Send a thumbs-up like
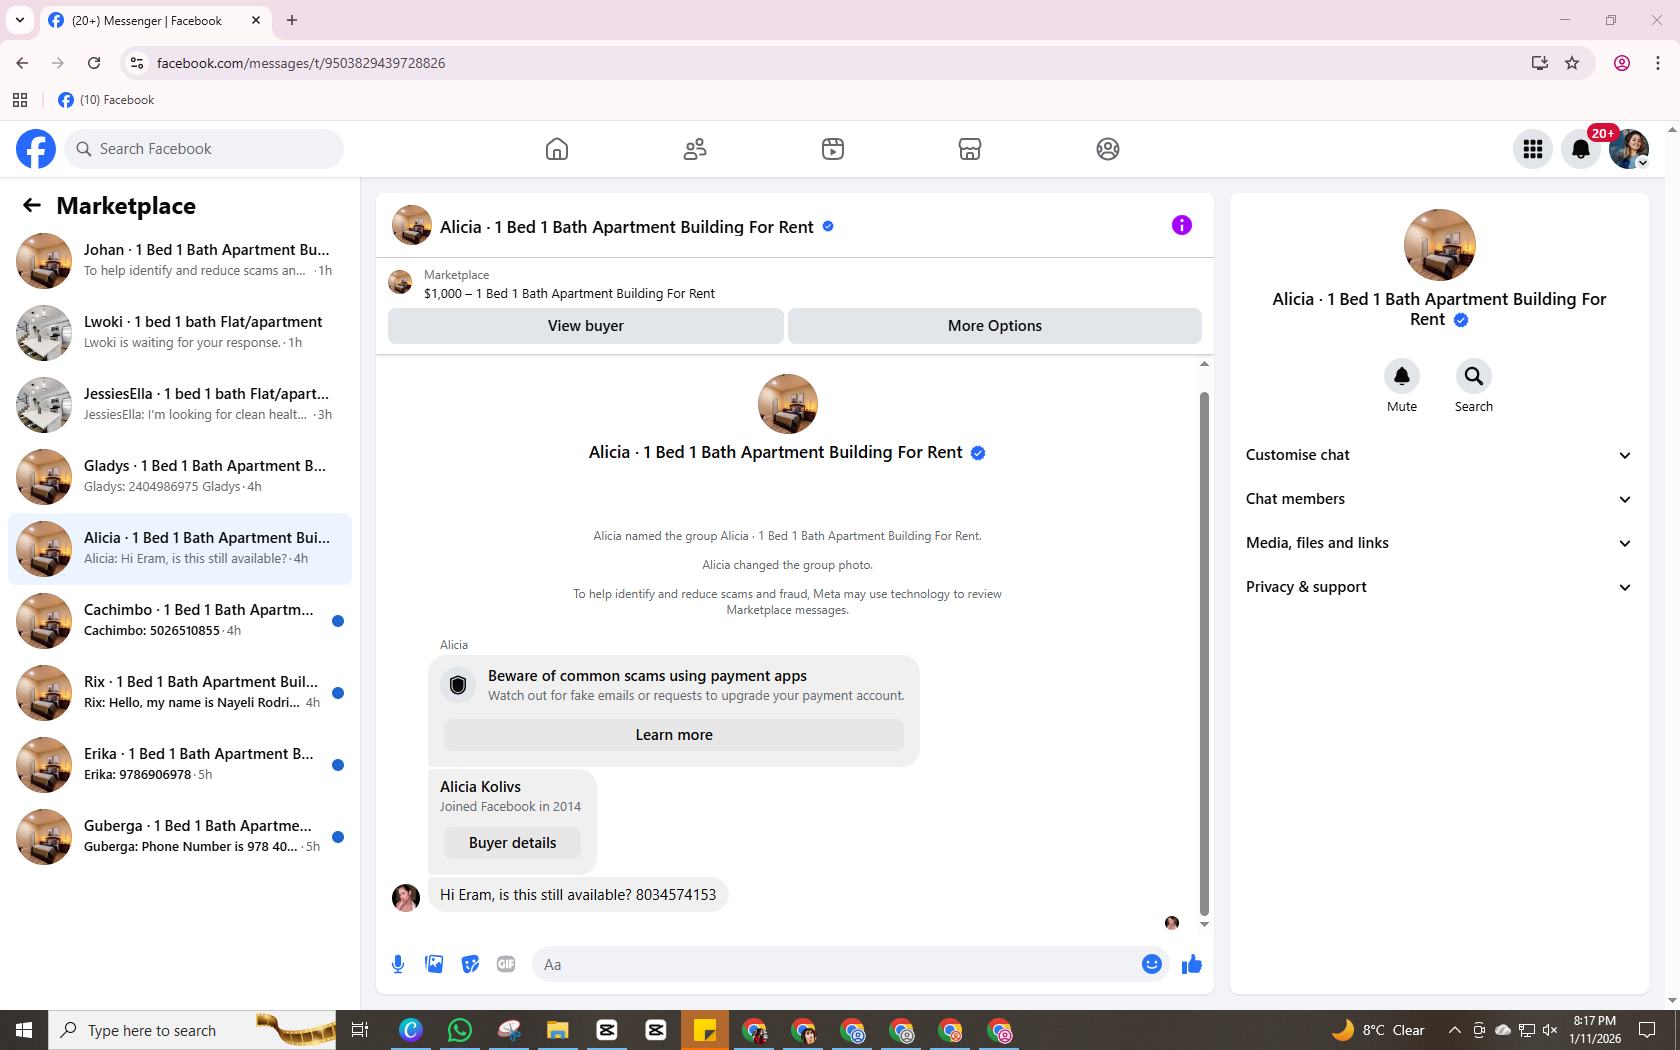Screen dimensions: 1680x1050 (x=1192, y=964)
